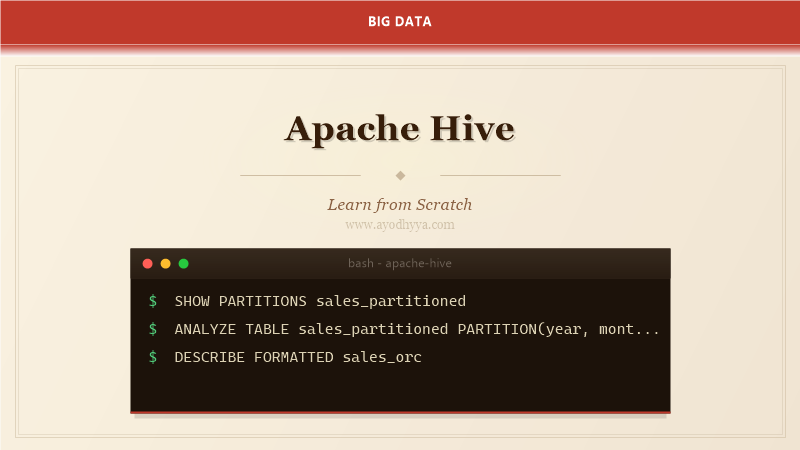Click the dollar prompt before ANALYZE TABLE
The image size is (800, 450).
[x=153, y=329]
